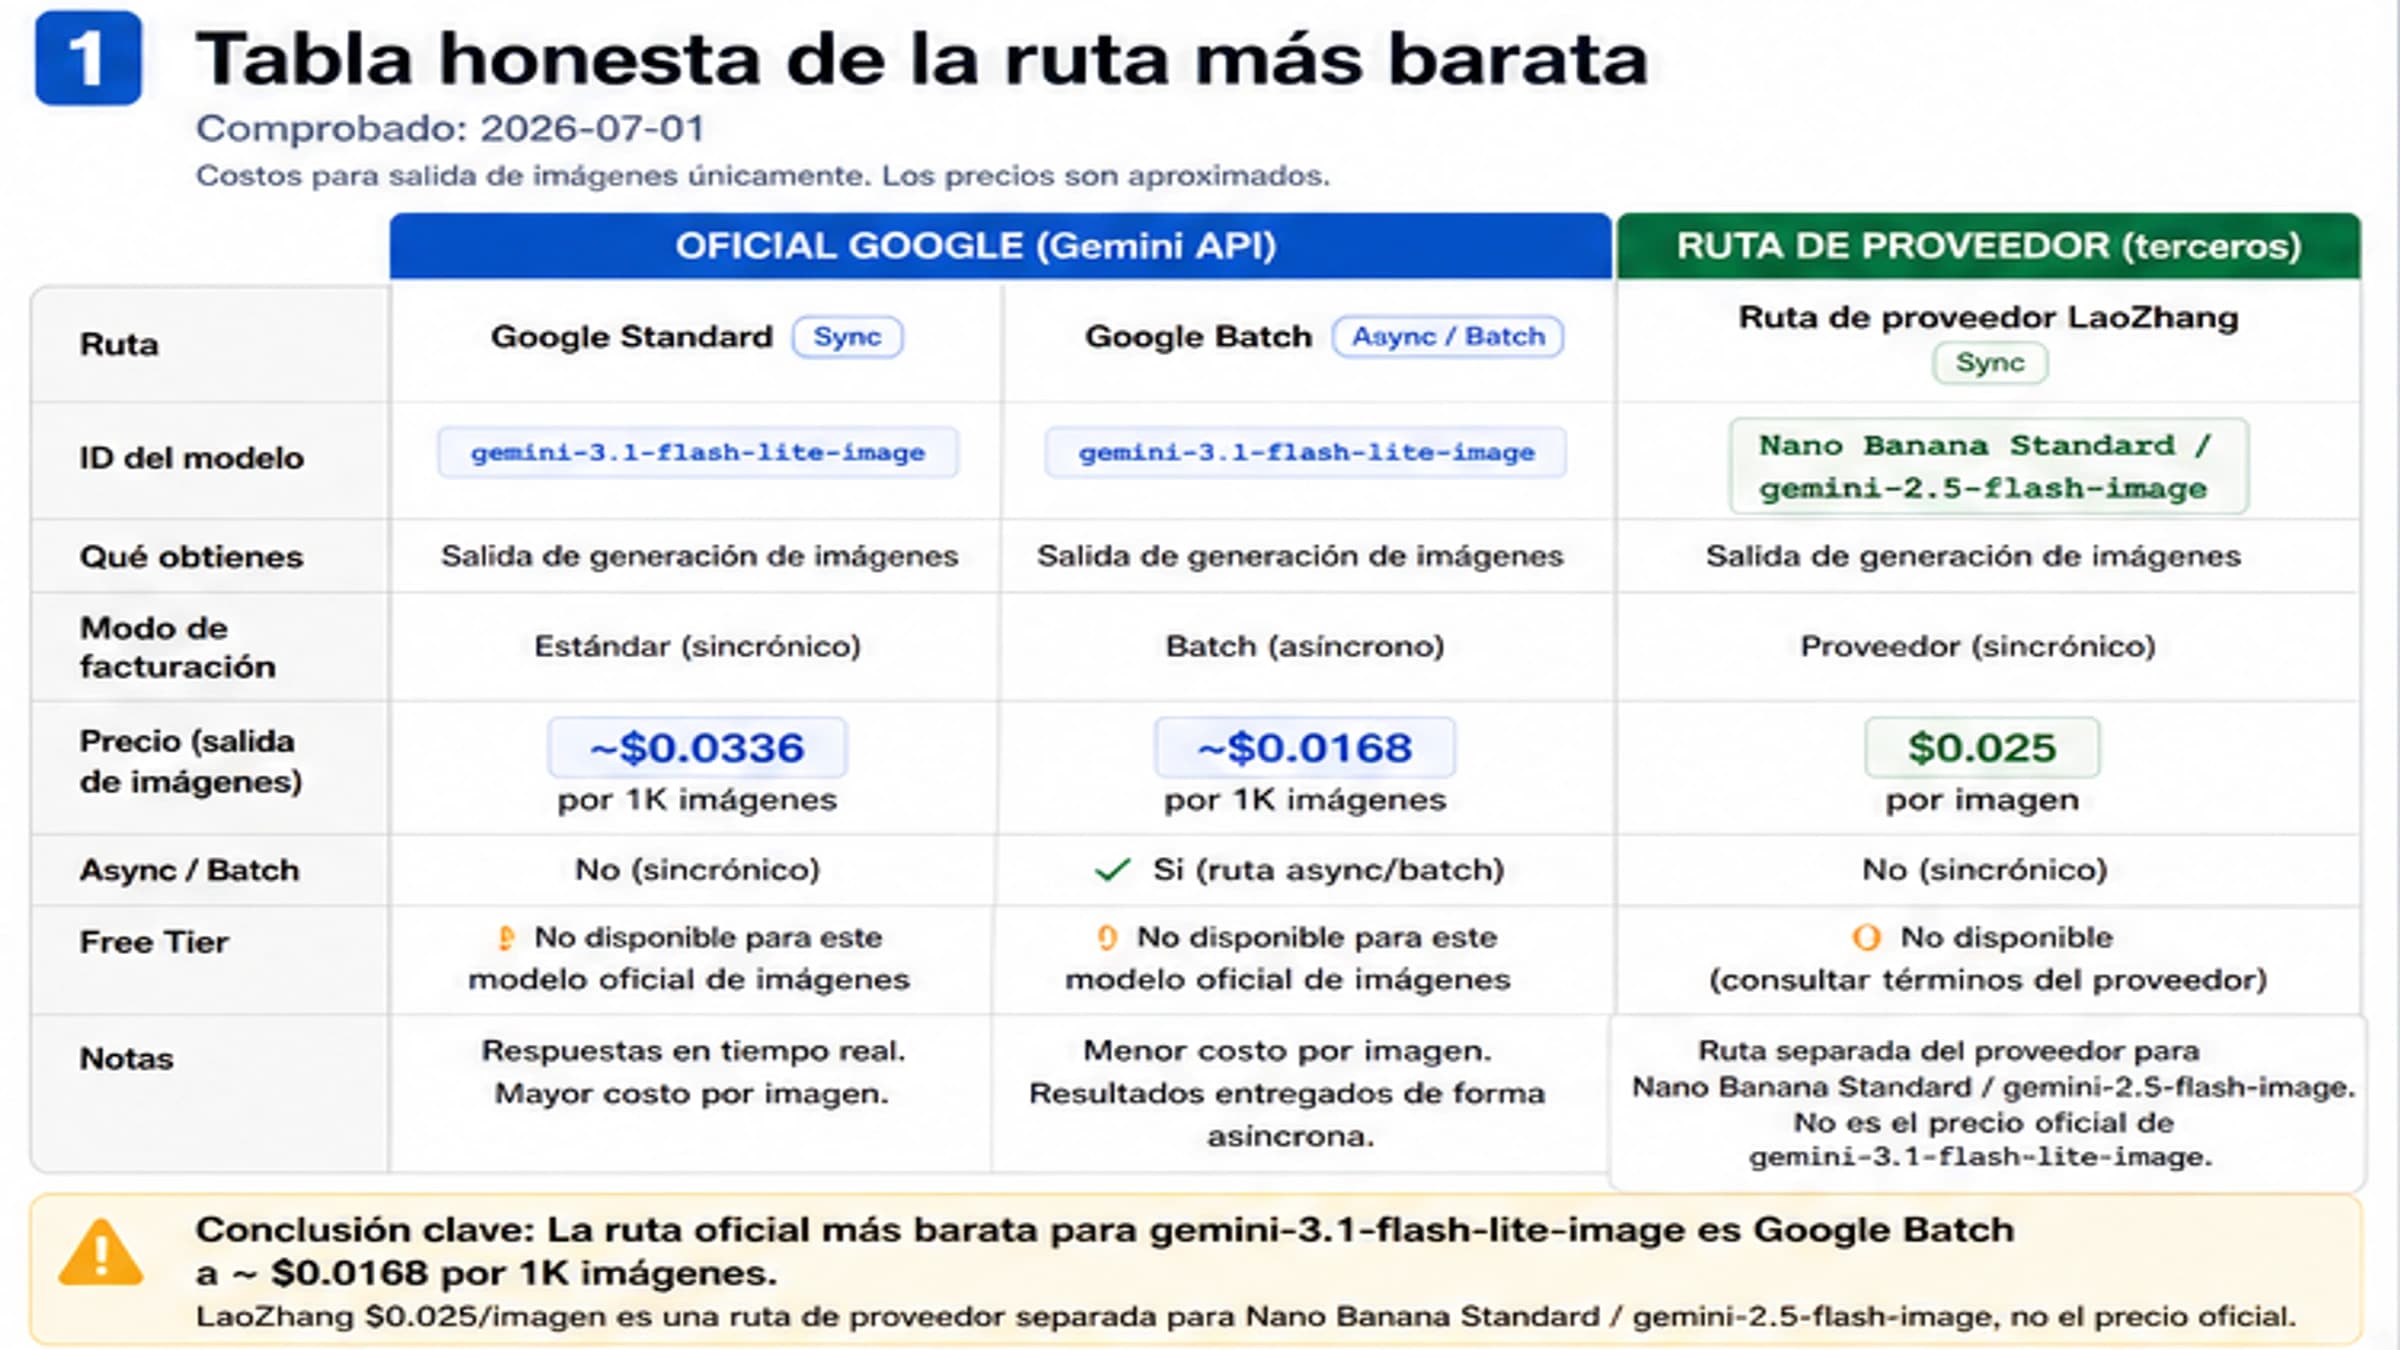This screenshot has width=2400, height=1350.
Task: Click the (consultar términos del proveedor) text
Action: coord(1987,980)
